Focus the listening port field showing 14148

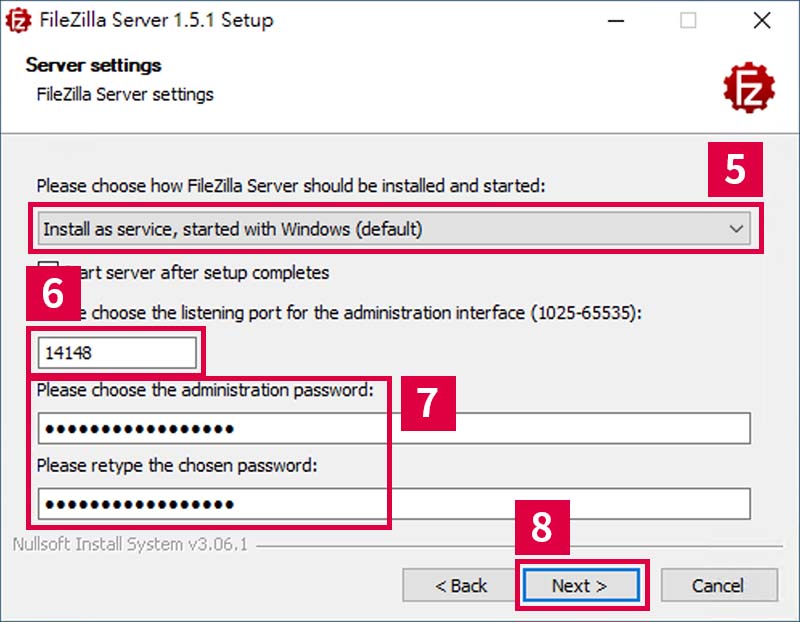coord(117,352)
